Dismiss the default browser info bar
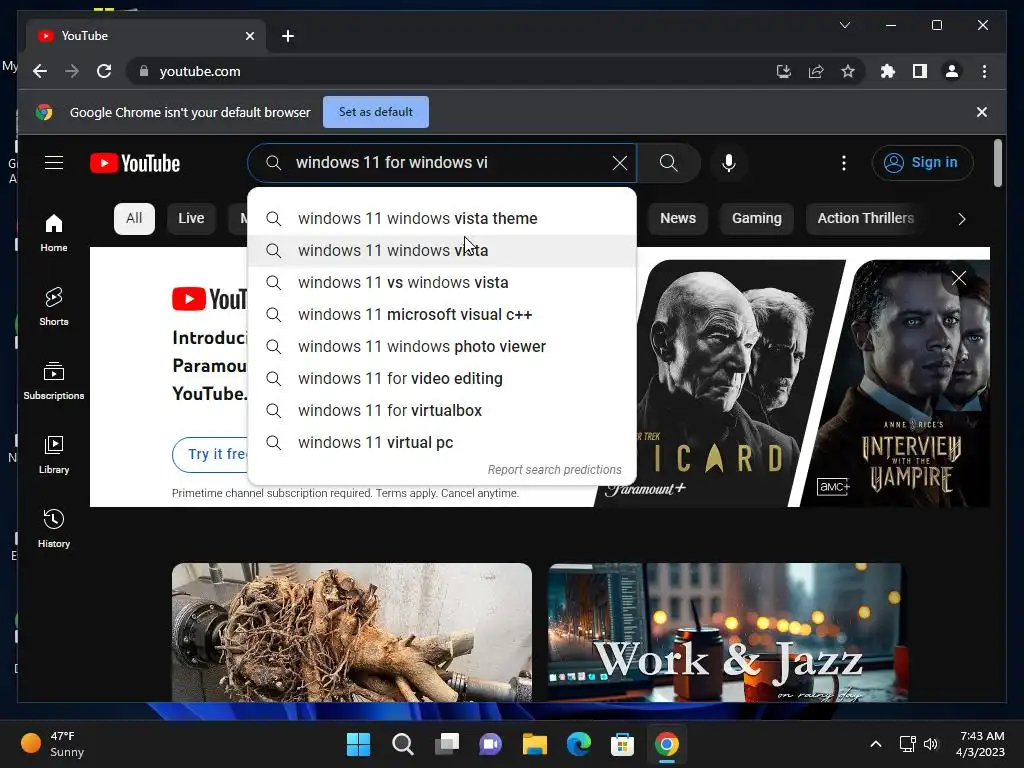1024x768 pixels. (x=982, y=112)
